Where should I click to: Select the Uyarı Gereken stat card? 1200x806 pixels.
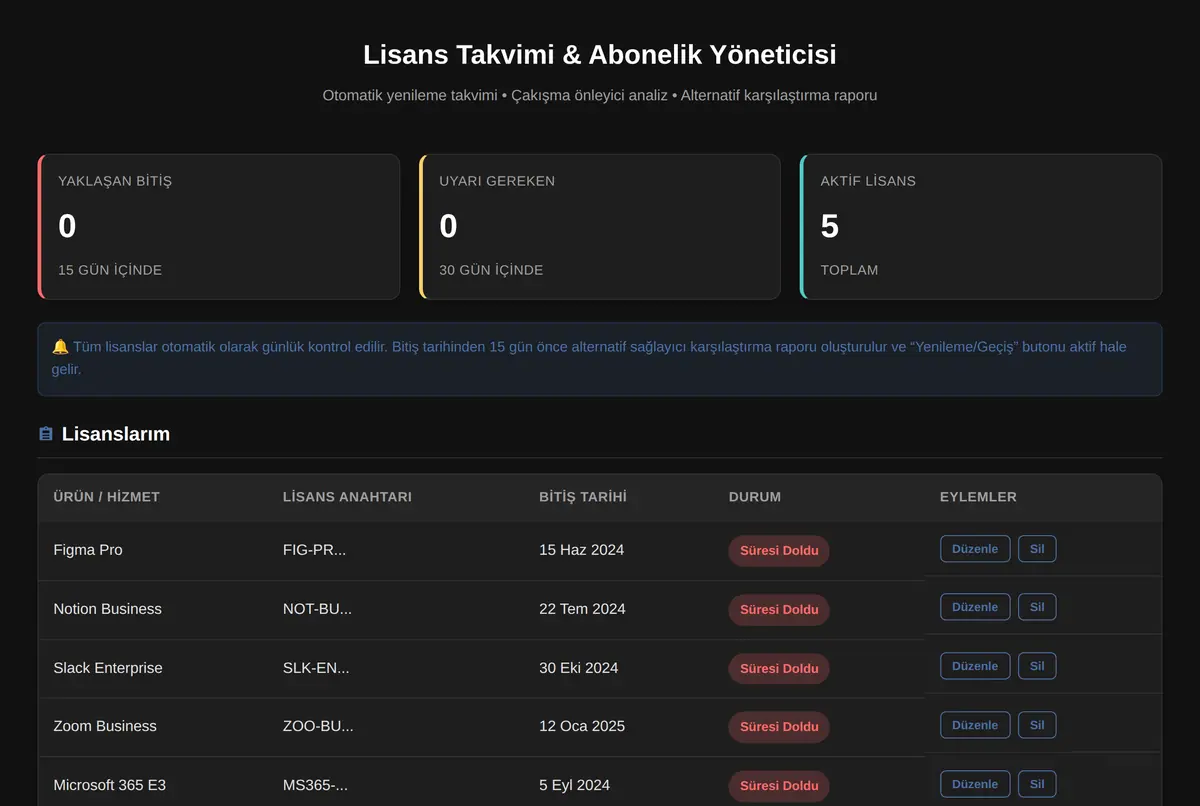pos(600,227)
